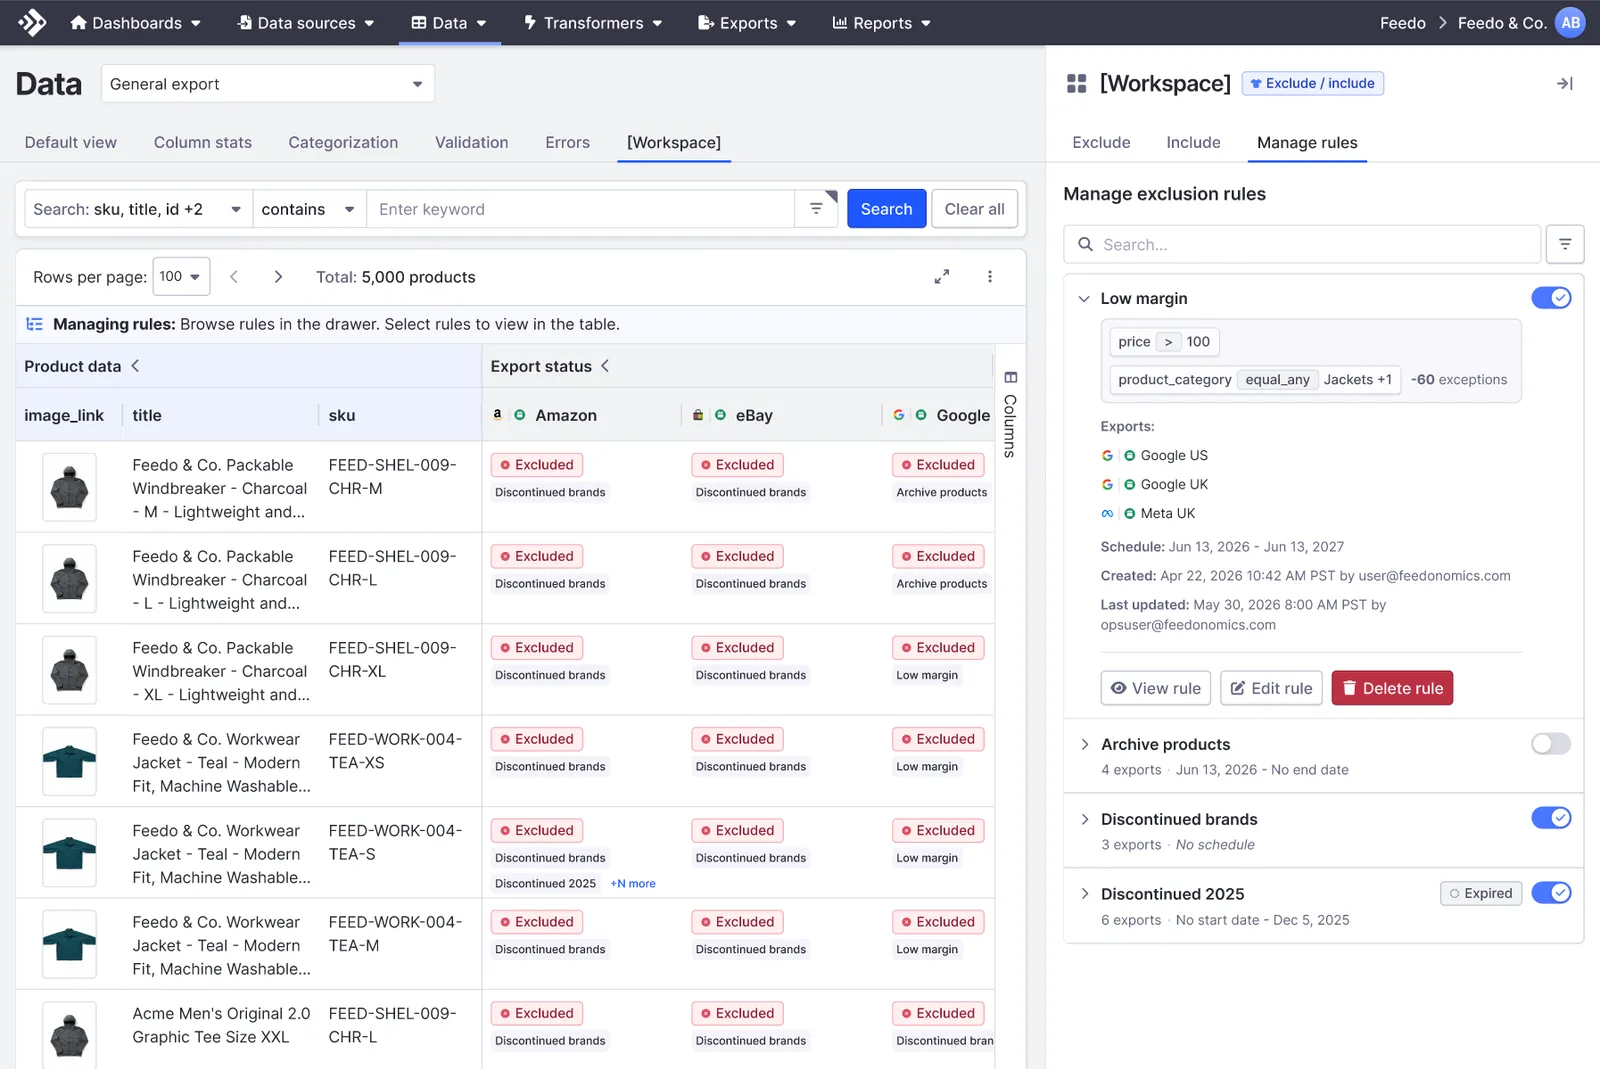The image size is (1600, 1069).
Task: Open first Charcoal windbreaker product thumbnail
Action: (x=69, y=487)
